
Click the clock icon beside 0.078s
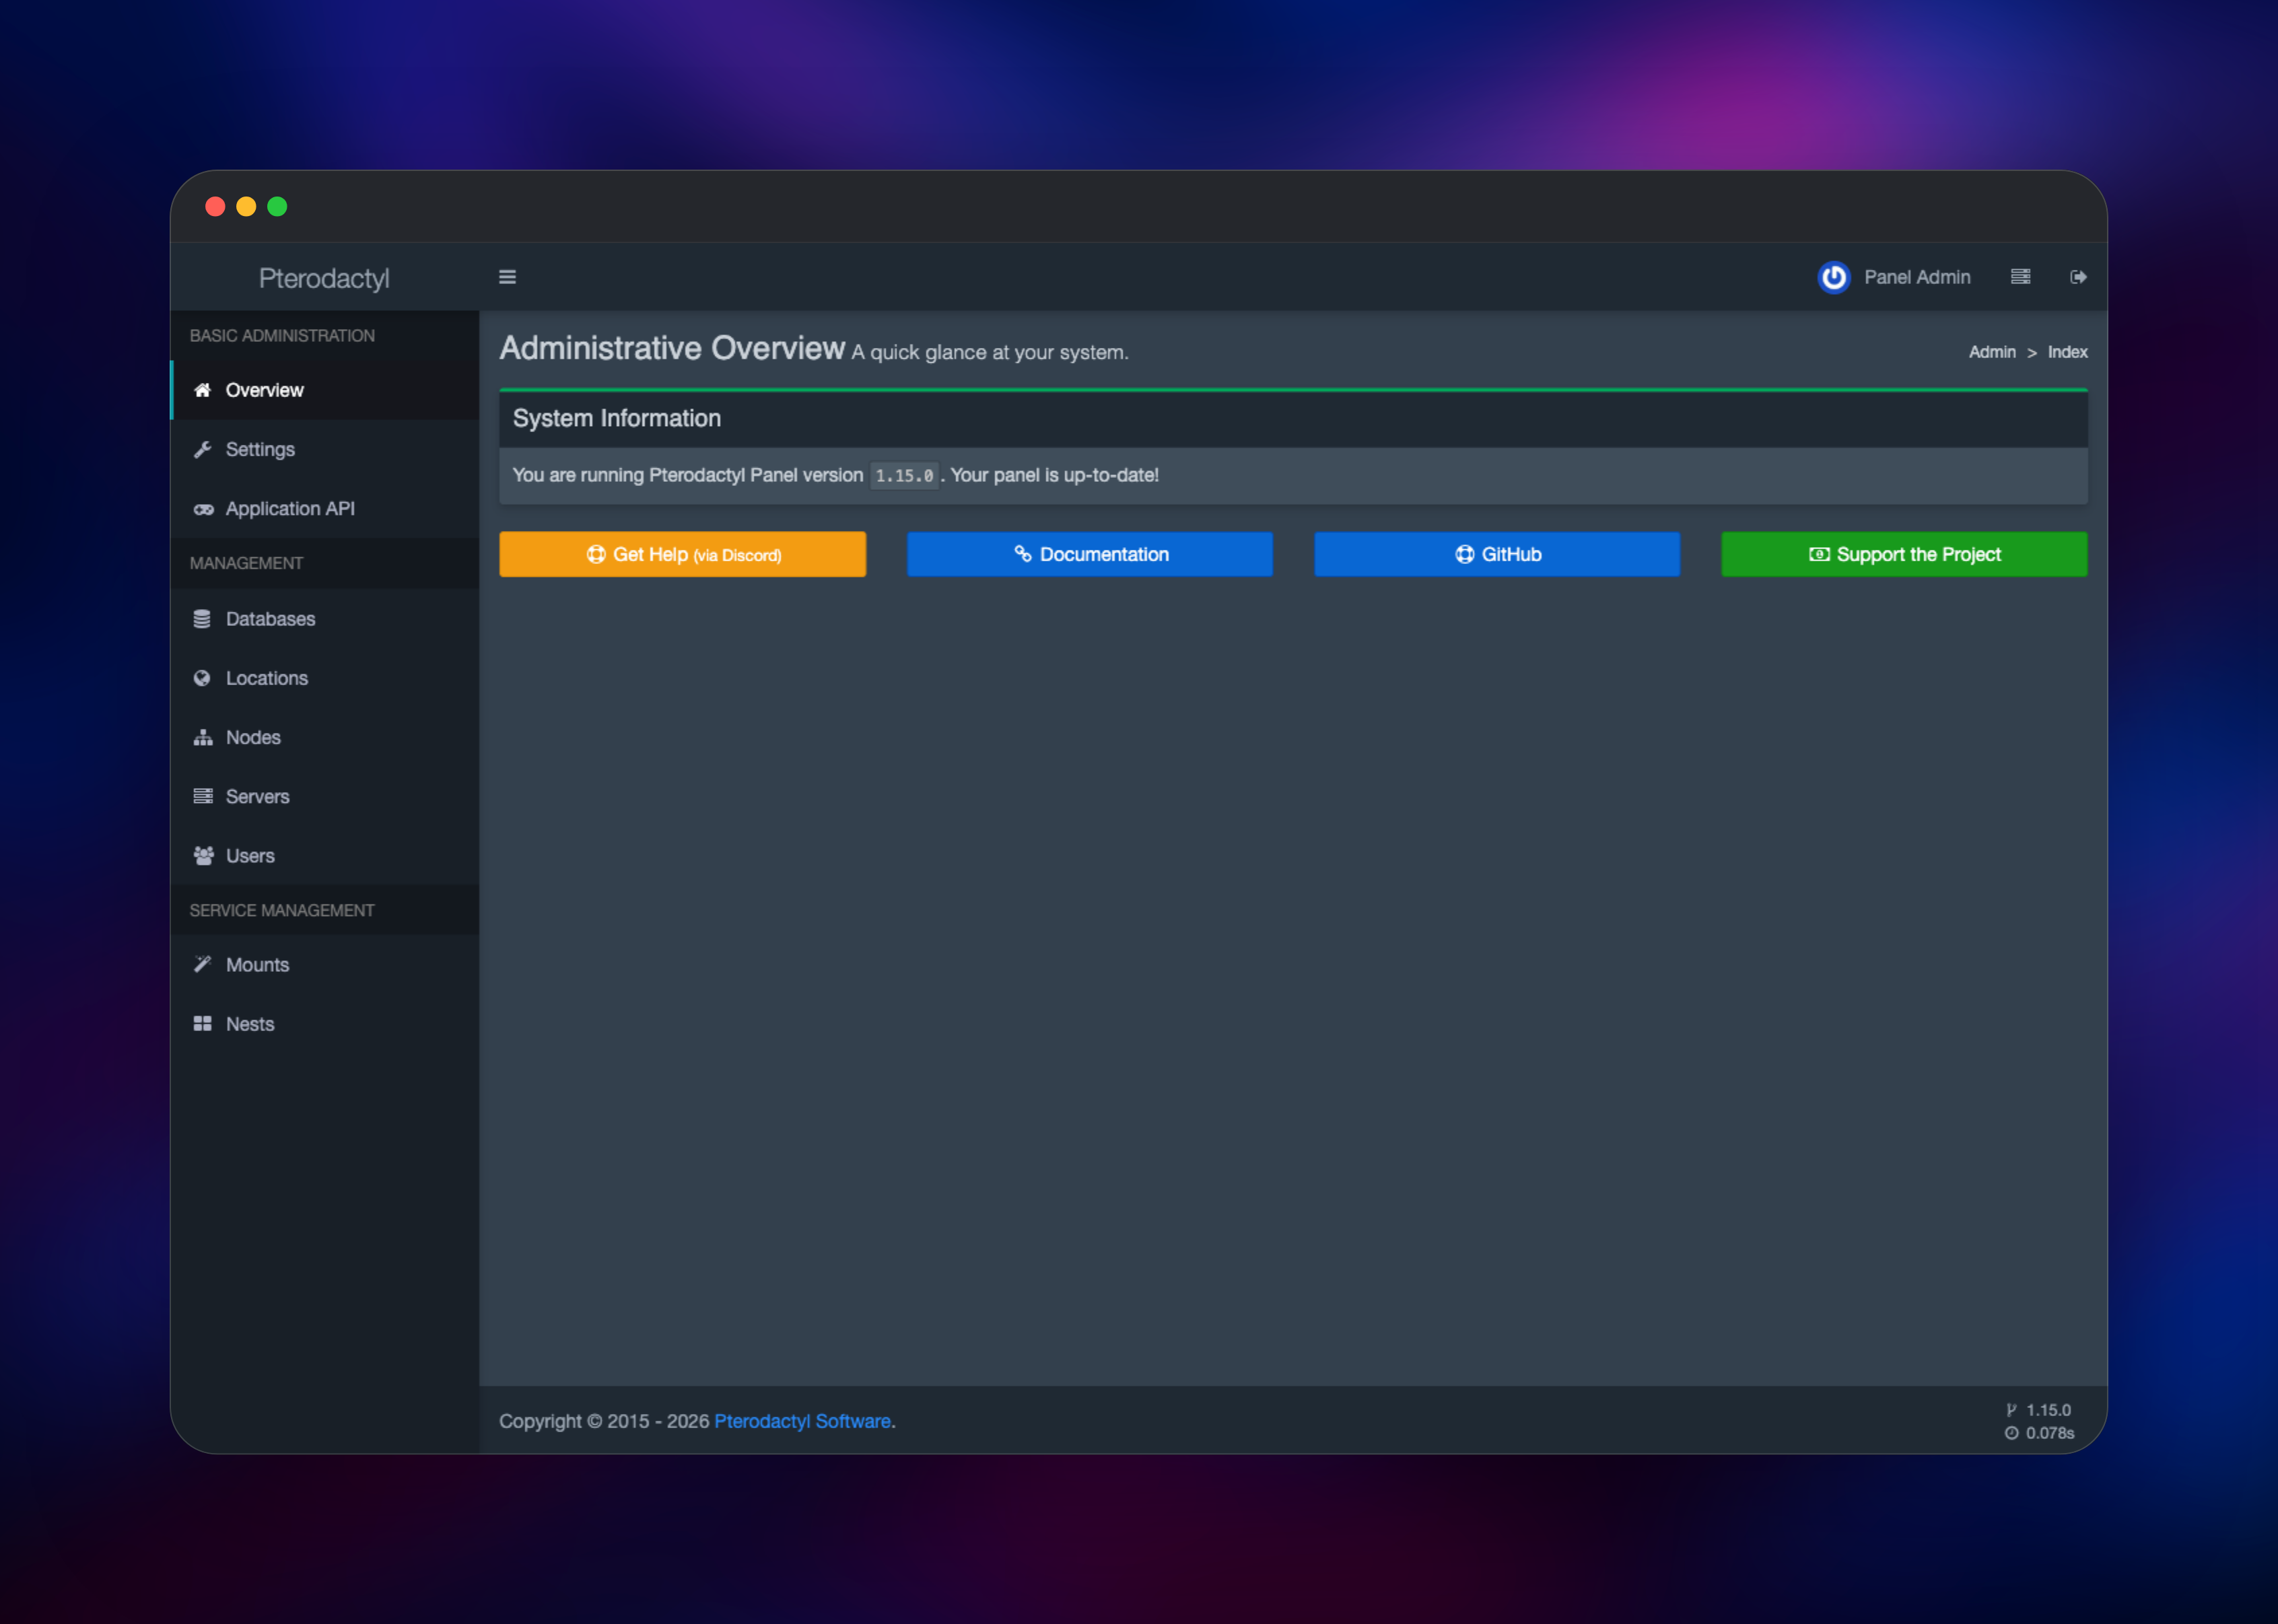coord(2012,1433)
